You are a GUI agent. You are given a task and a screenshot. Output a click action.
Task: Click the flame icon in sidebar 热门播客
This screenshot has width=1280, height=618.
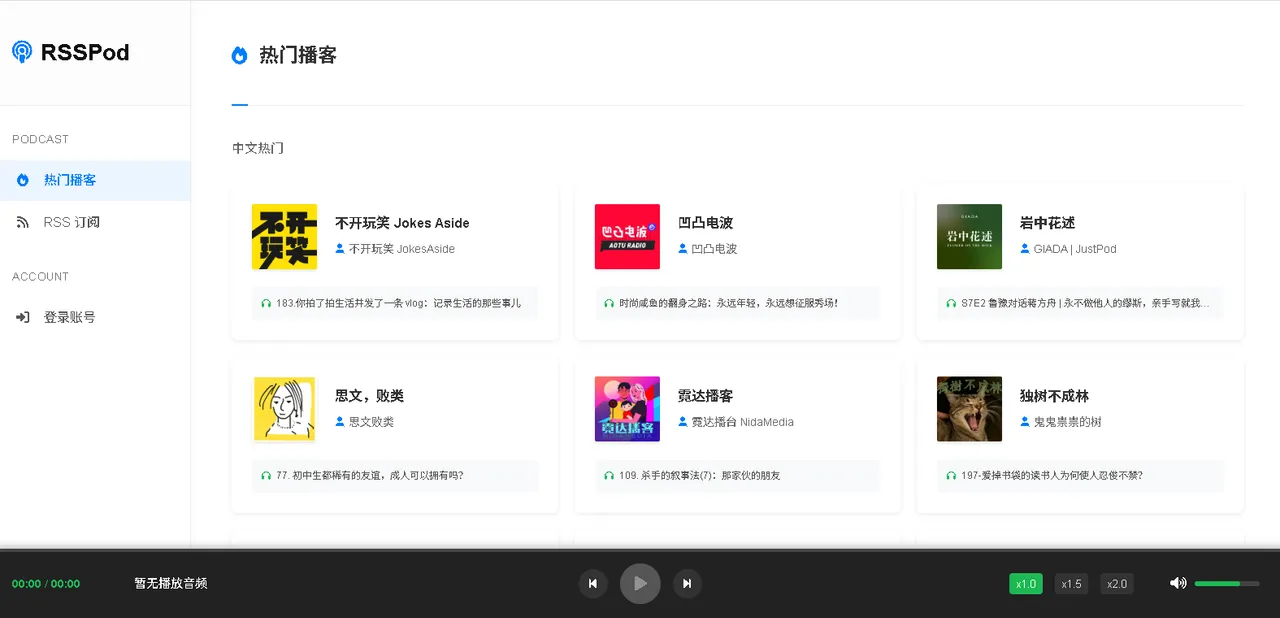point(23,180)
